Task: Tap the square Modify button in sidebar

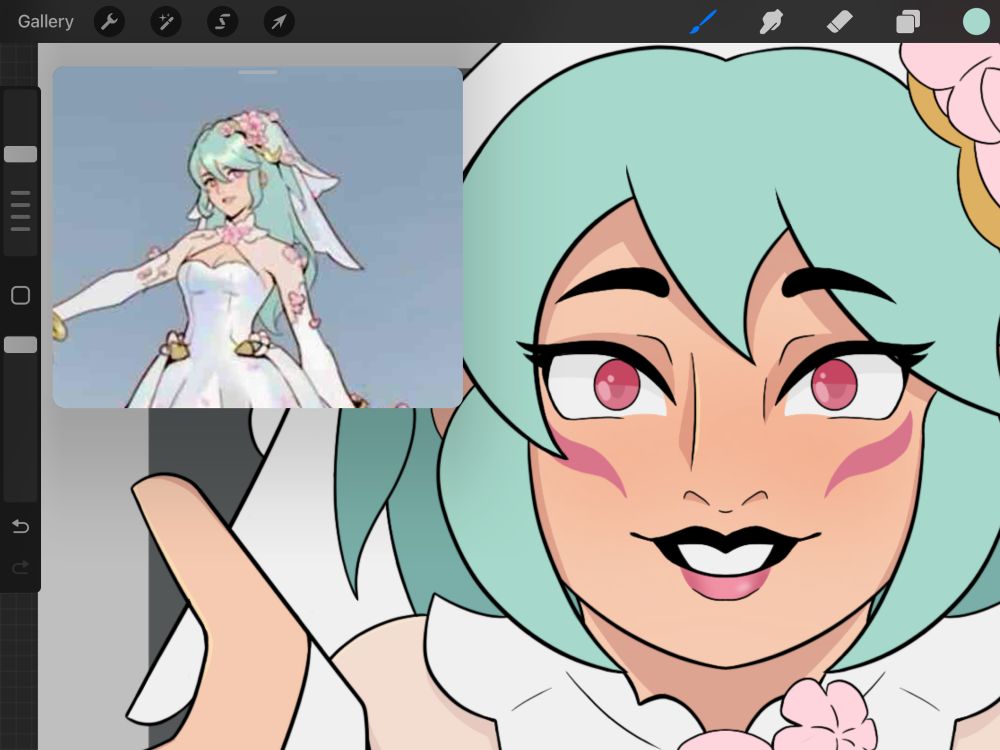Action: pyautogui.click(x=20, y=295)
